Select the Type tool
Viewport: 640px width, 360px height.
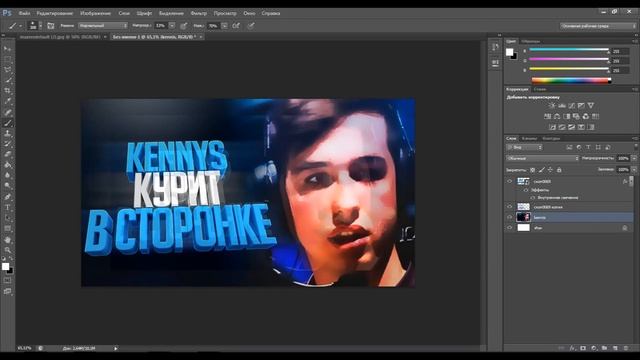(8, 207)
